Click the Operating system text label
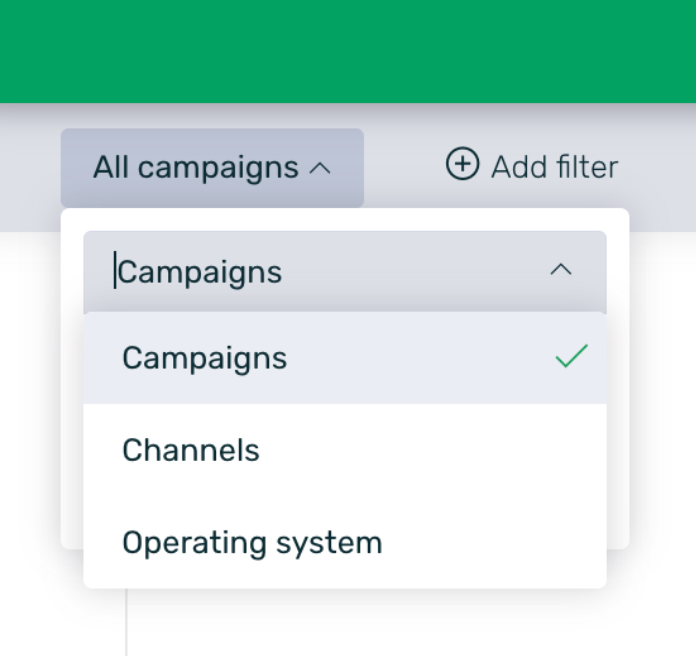Viewport: 696px width, 656px height. [x=252, y=543]
